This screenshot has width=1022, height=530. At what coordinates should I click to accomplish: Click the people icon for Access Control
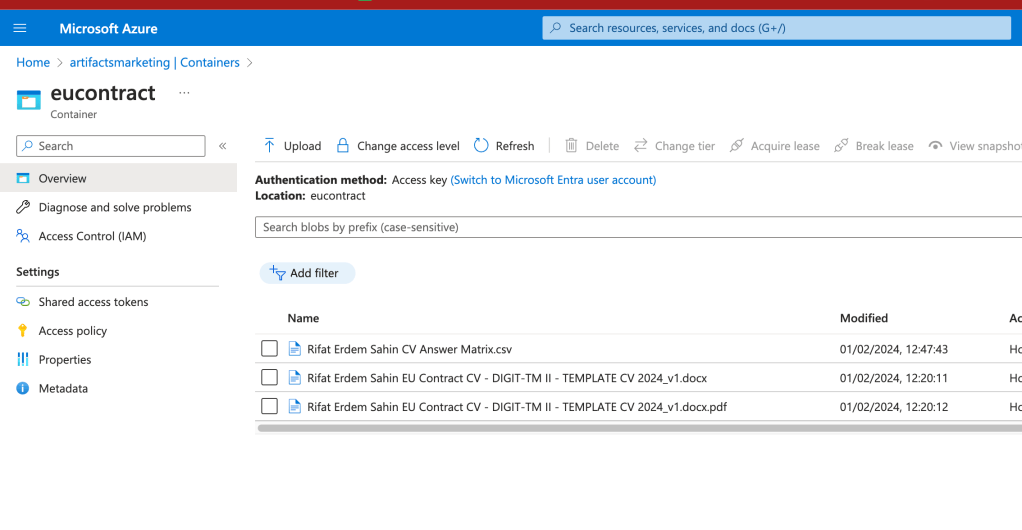pyautogui.click(x=23, y=236)
